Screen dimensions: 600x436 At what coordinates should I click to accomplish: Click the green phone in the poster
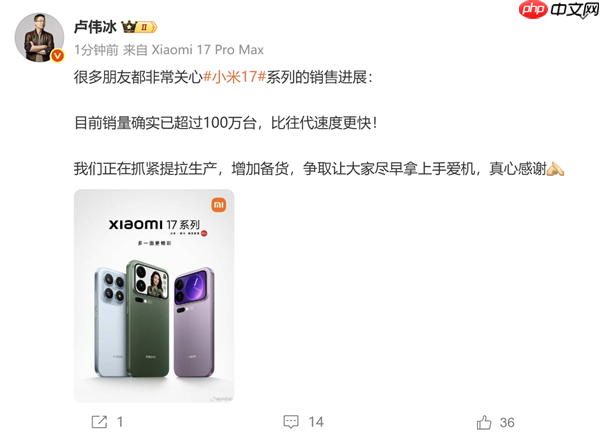(148, 318)
